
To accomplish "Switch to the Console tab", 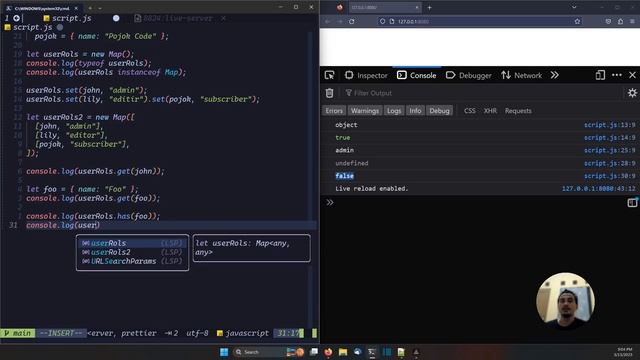I will pos(417,75).
